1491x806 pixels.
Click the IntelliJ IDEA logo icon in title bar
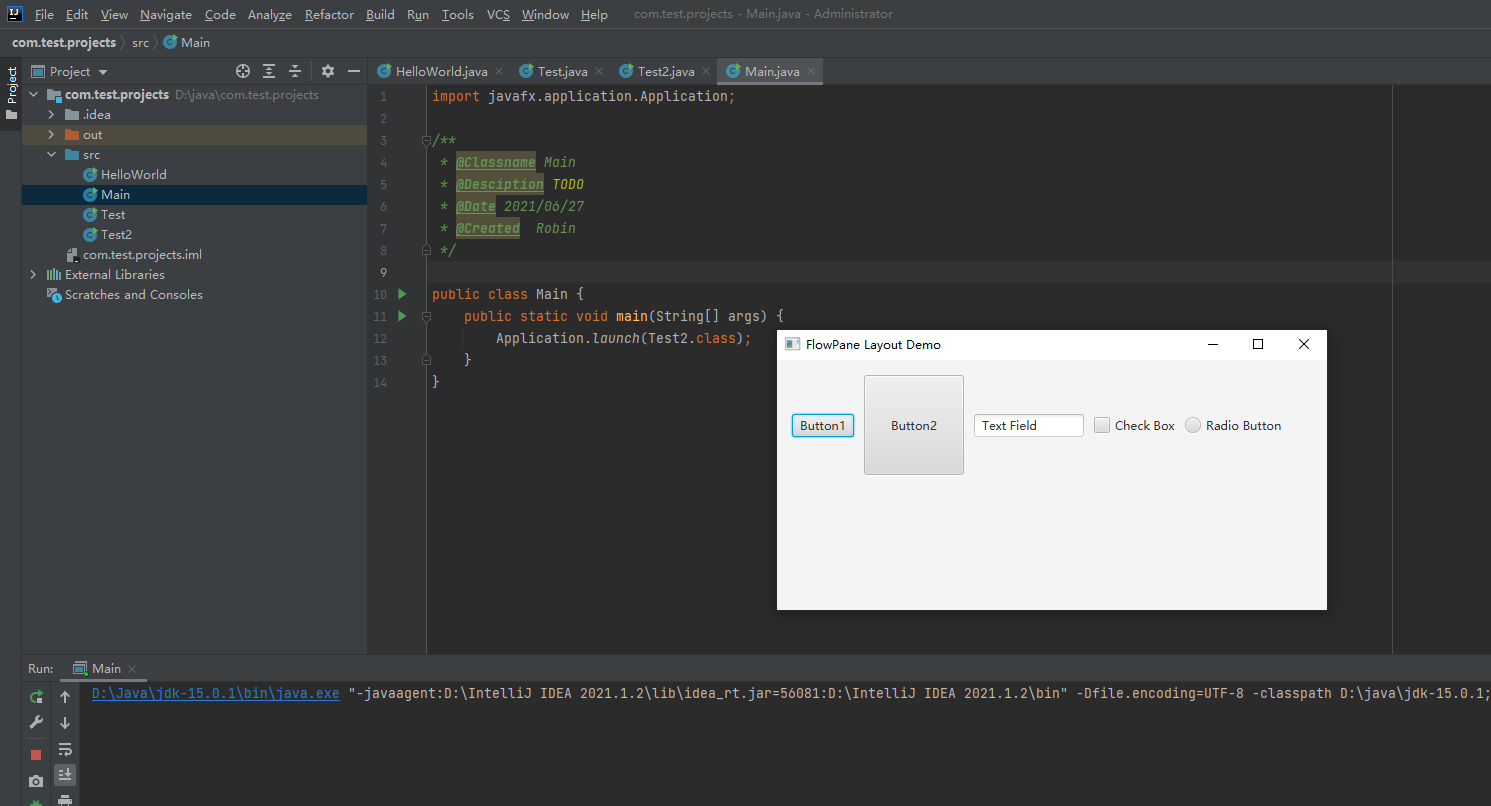15,14
